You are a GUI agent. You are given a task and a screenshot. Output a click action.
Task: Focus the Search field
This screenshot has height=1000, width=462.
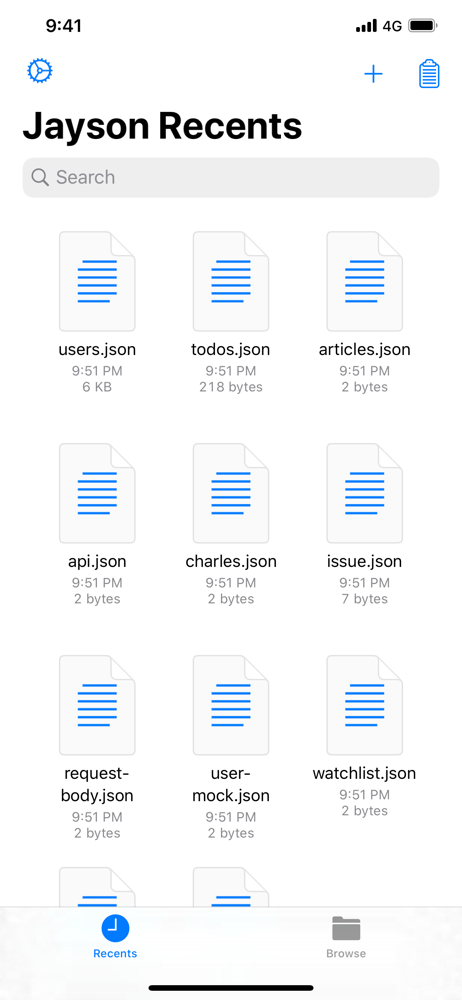[231, 177]
